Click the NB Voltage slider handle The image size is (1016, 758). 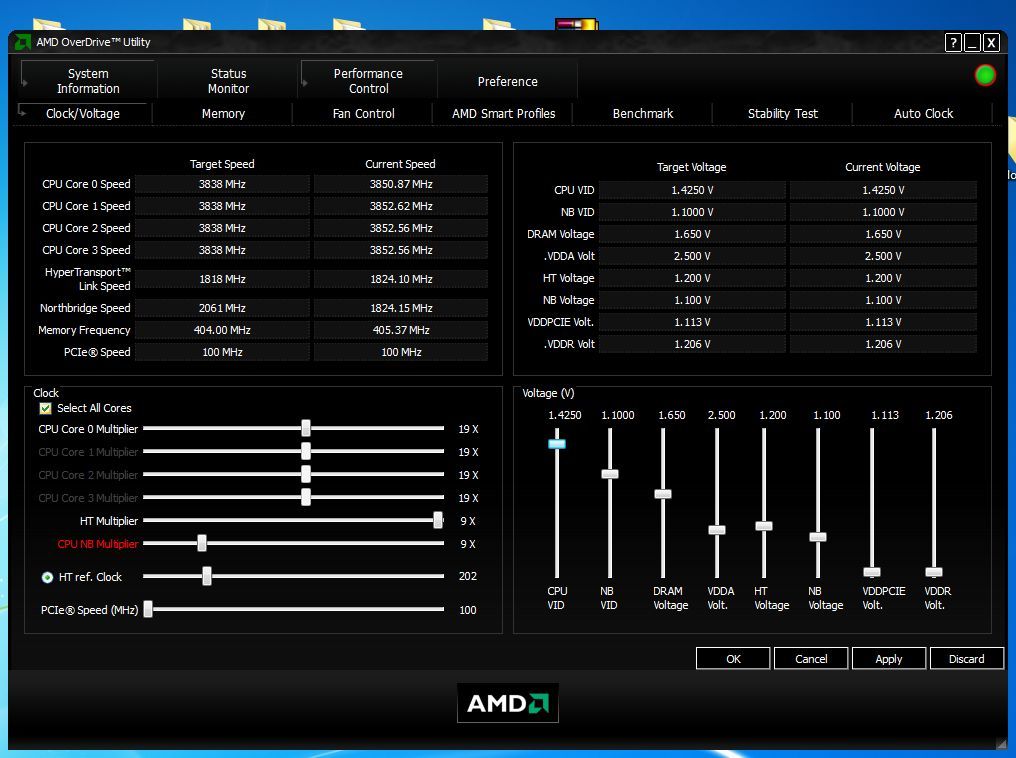818,537
